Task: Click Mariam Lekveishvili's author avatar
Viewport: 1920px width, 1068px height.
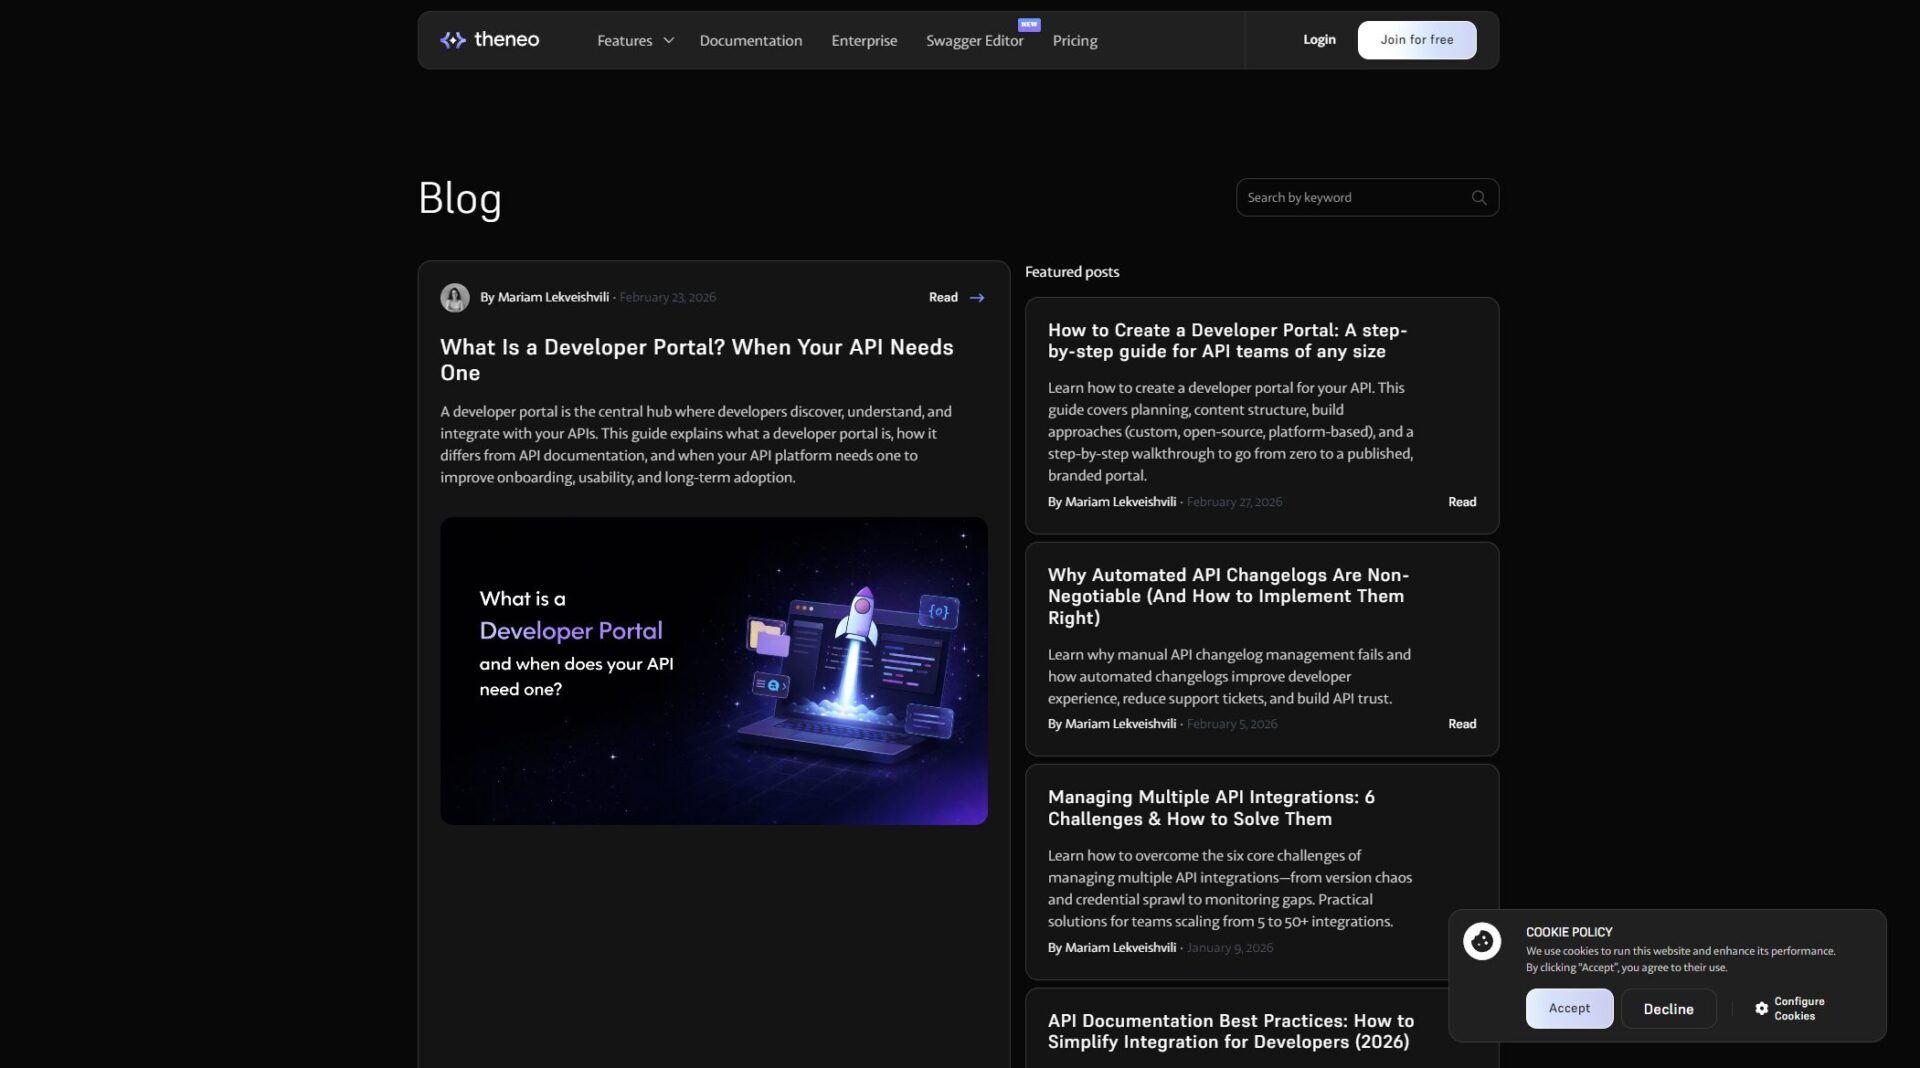Action: tap(455, 298)
